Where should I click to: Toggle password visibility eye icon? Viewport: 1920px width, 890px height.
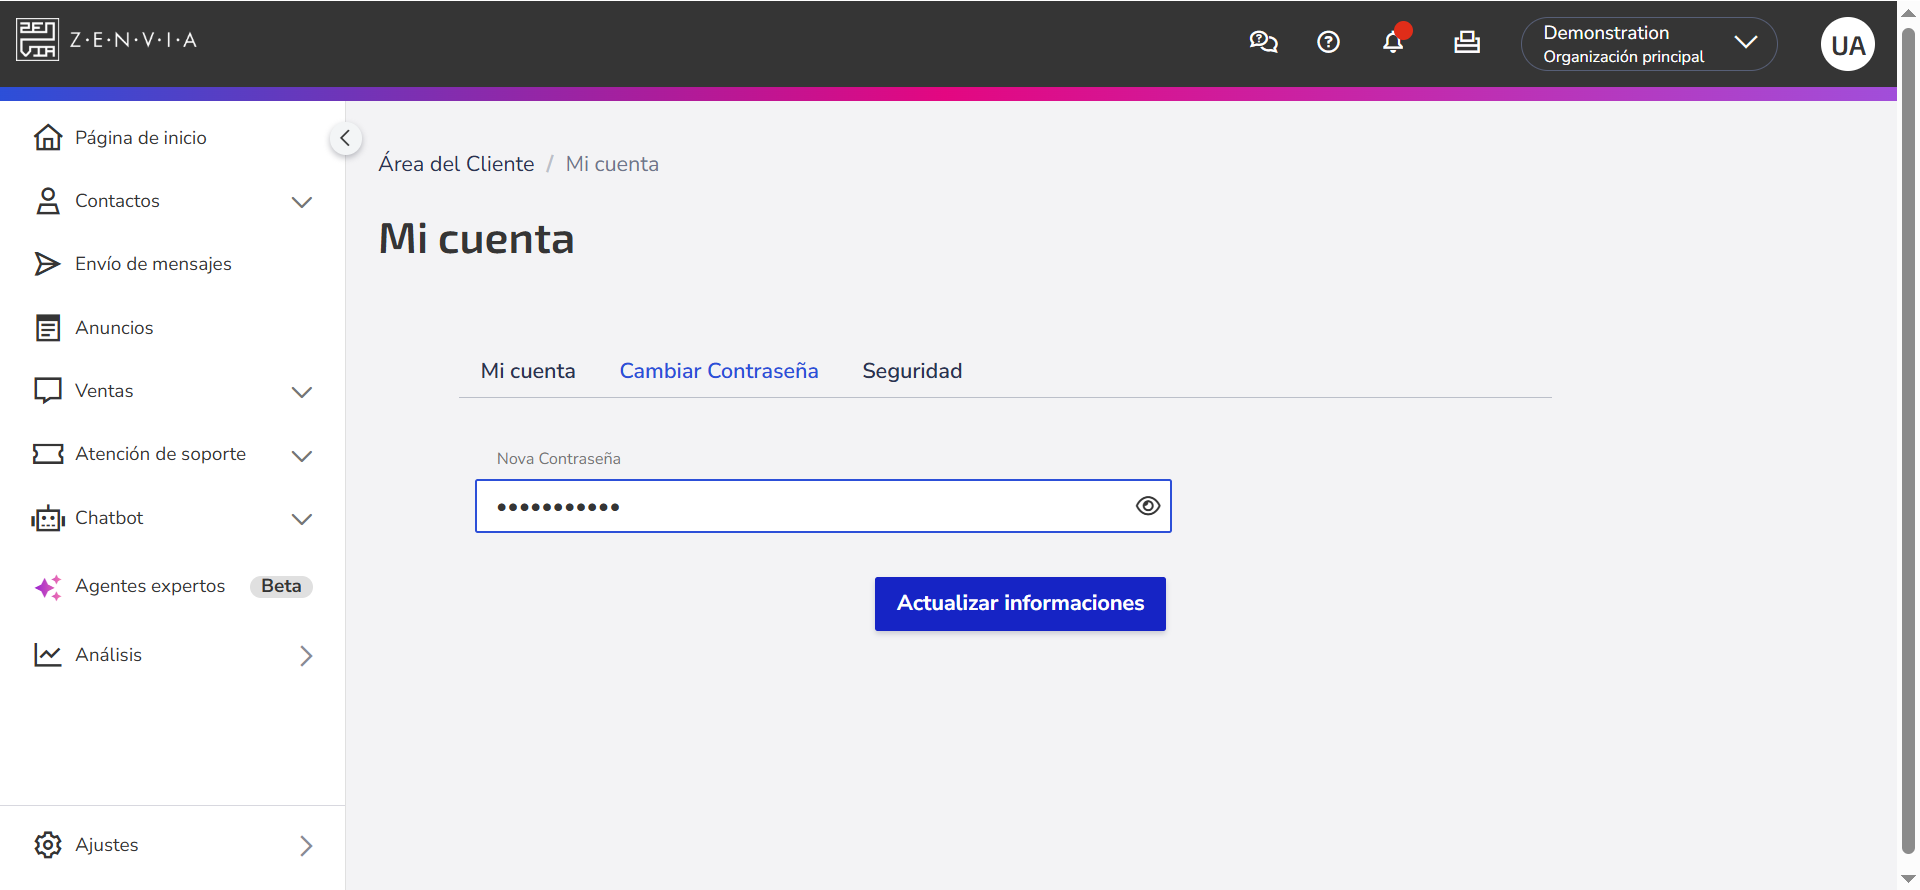[x=1148, y=506]
